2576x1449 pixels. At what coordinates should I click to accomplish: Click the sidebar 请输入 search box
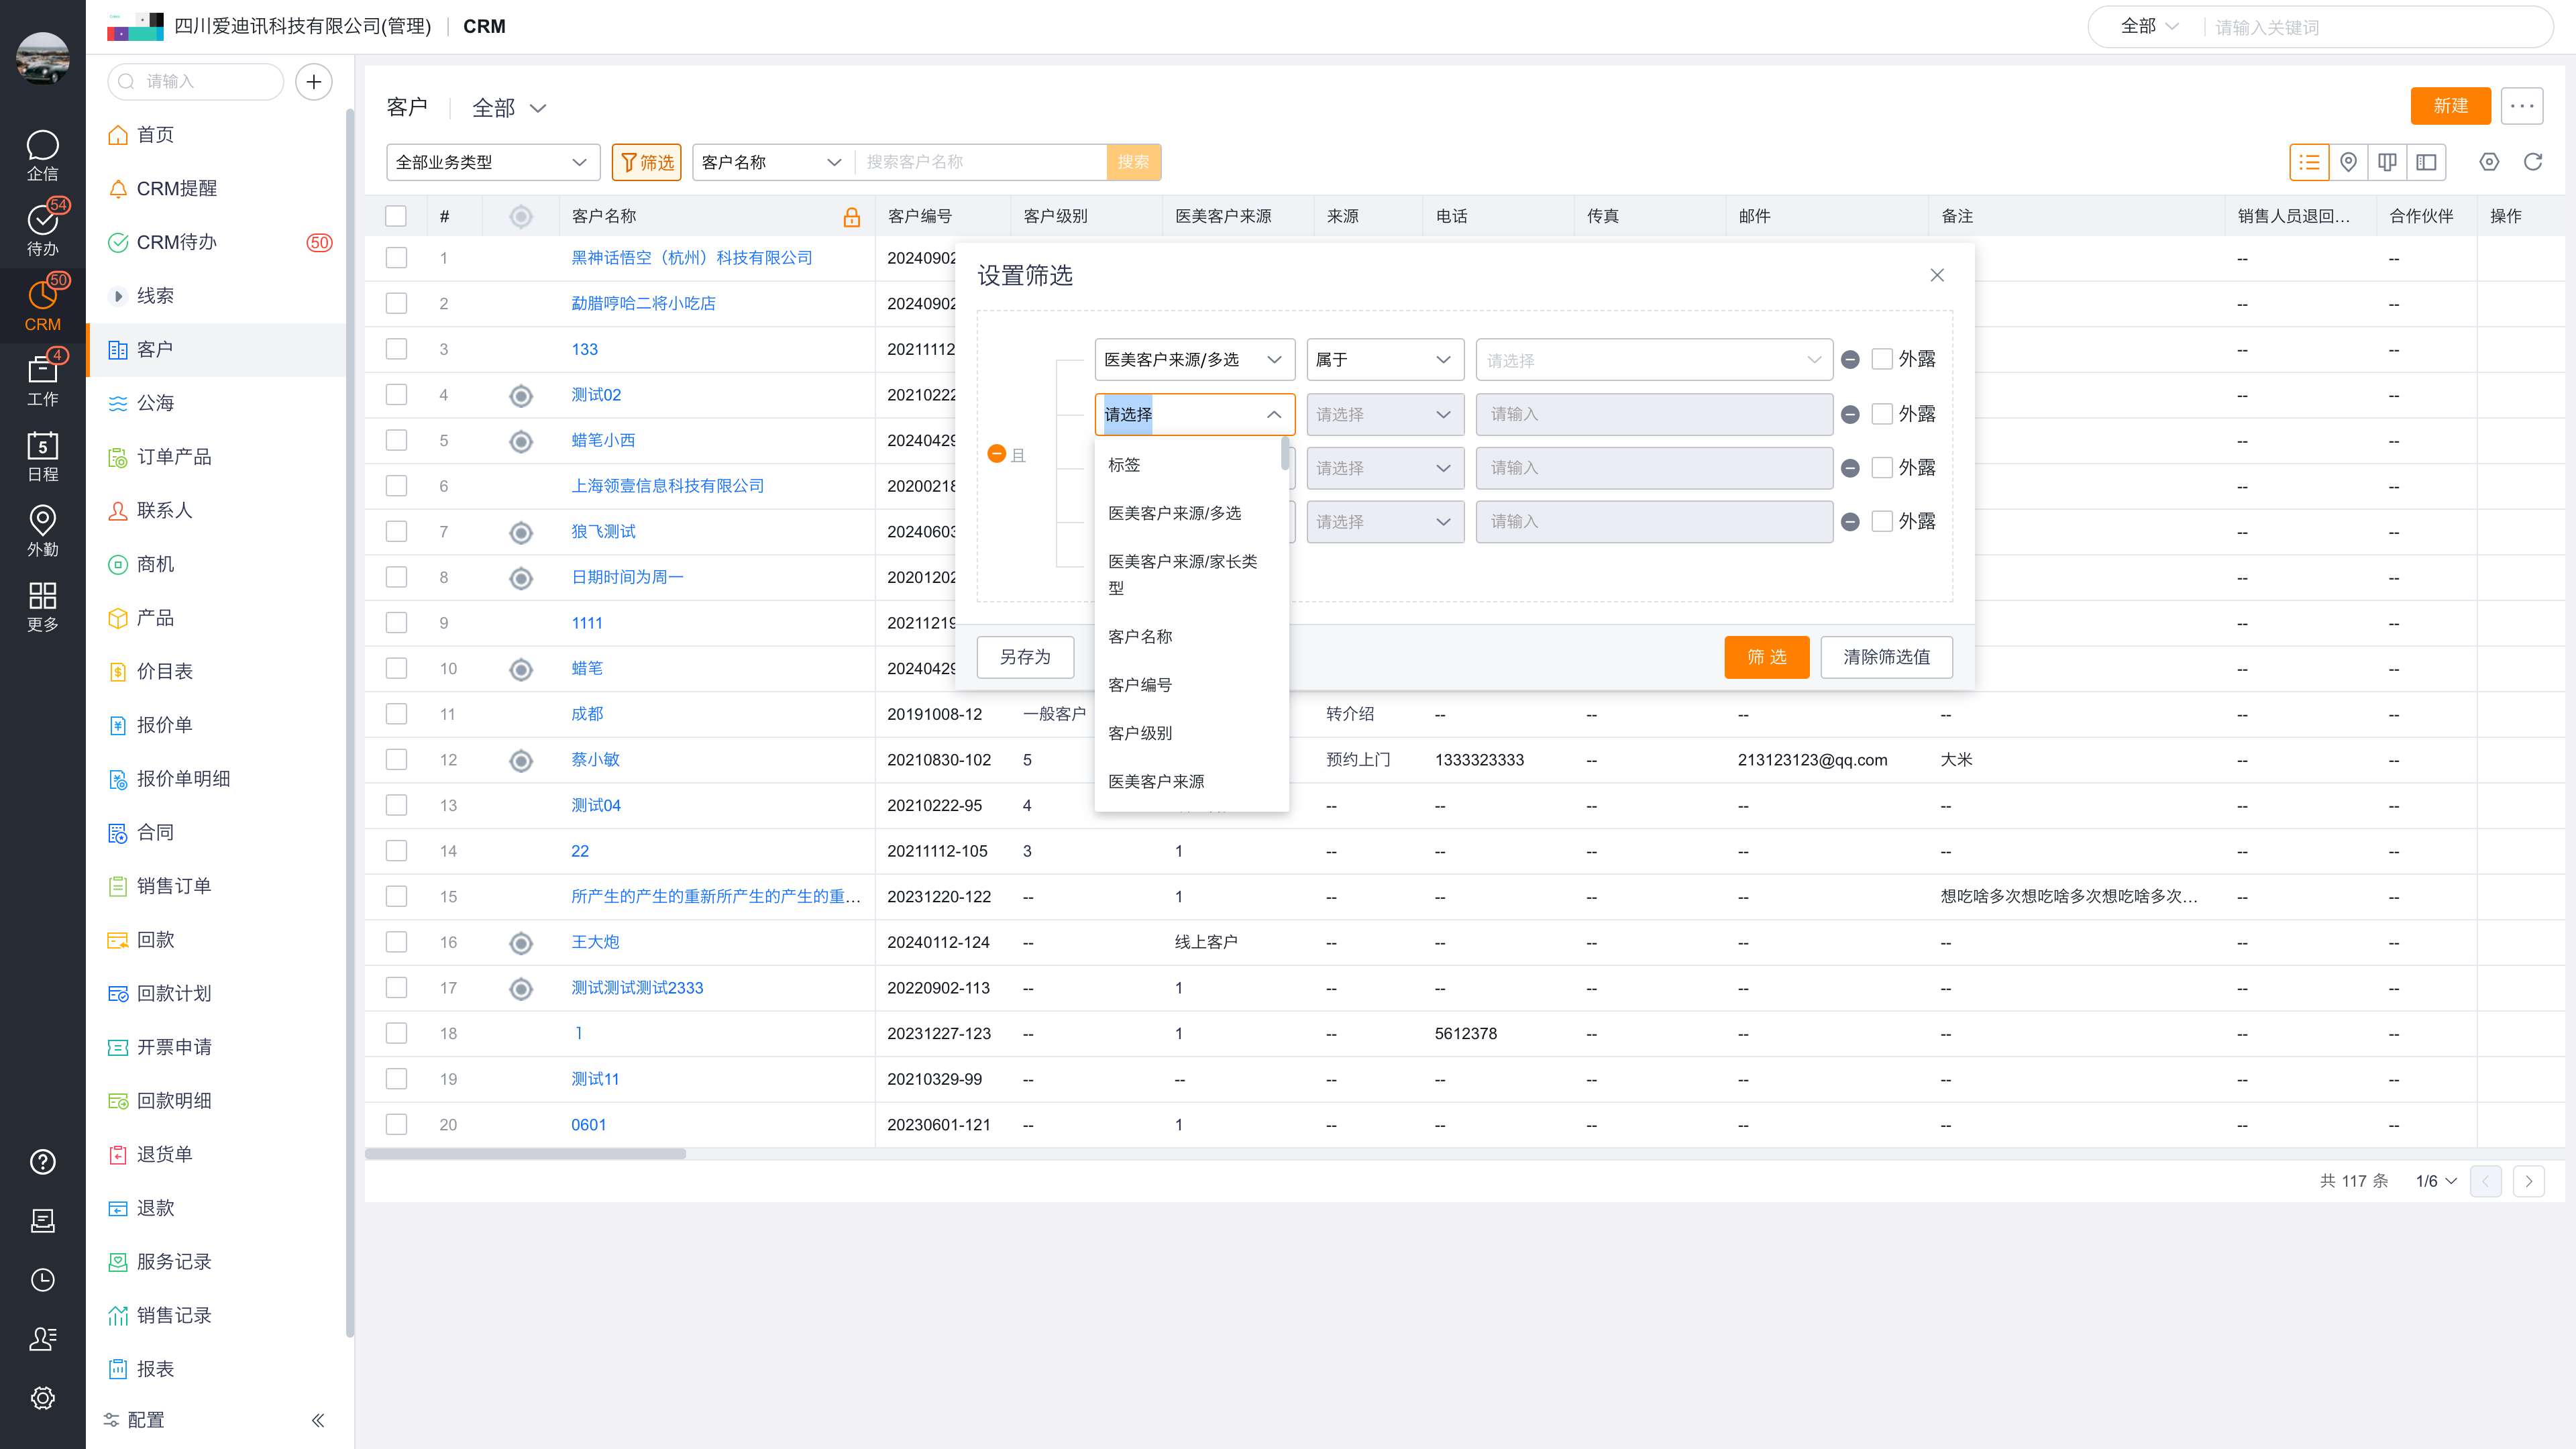[196, 82]
